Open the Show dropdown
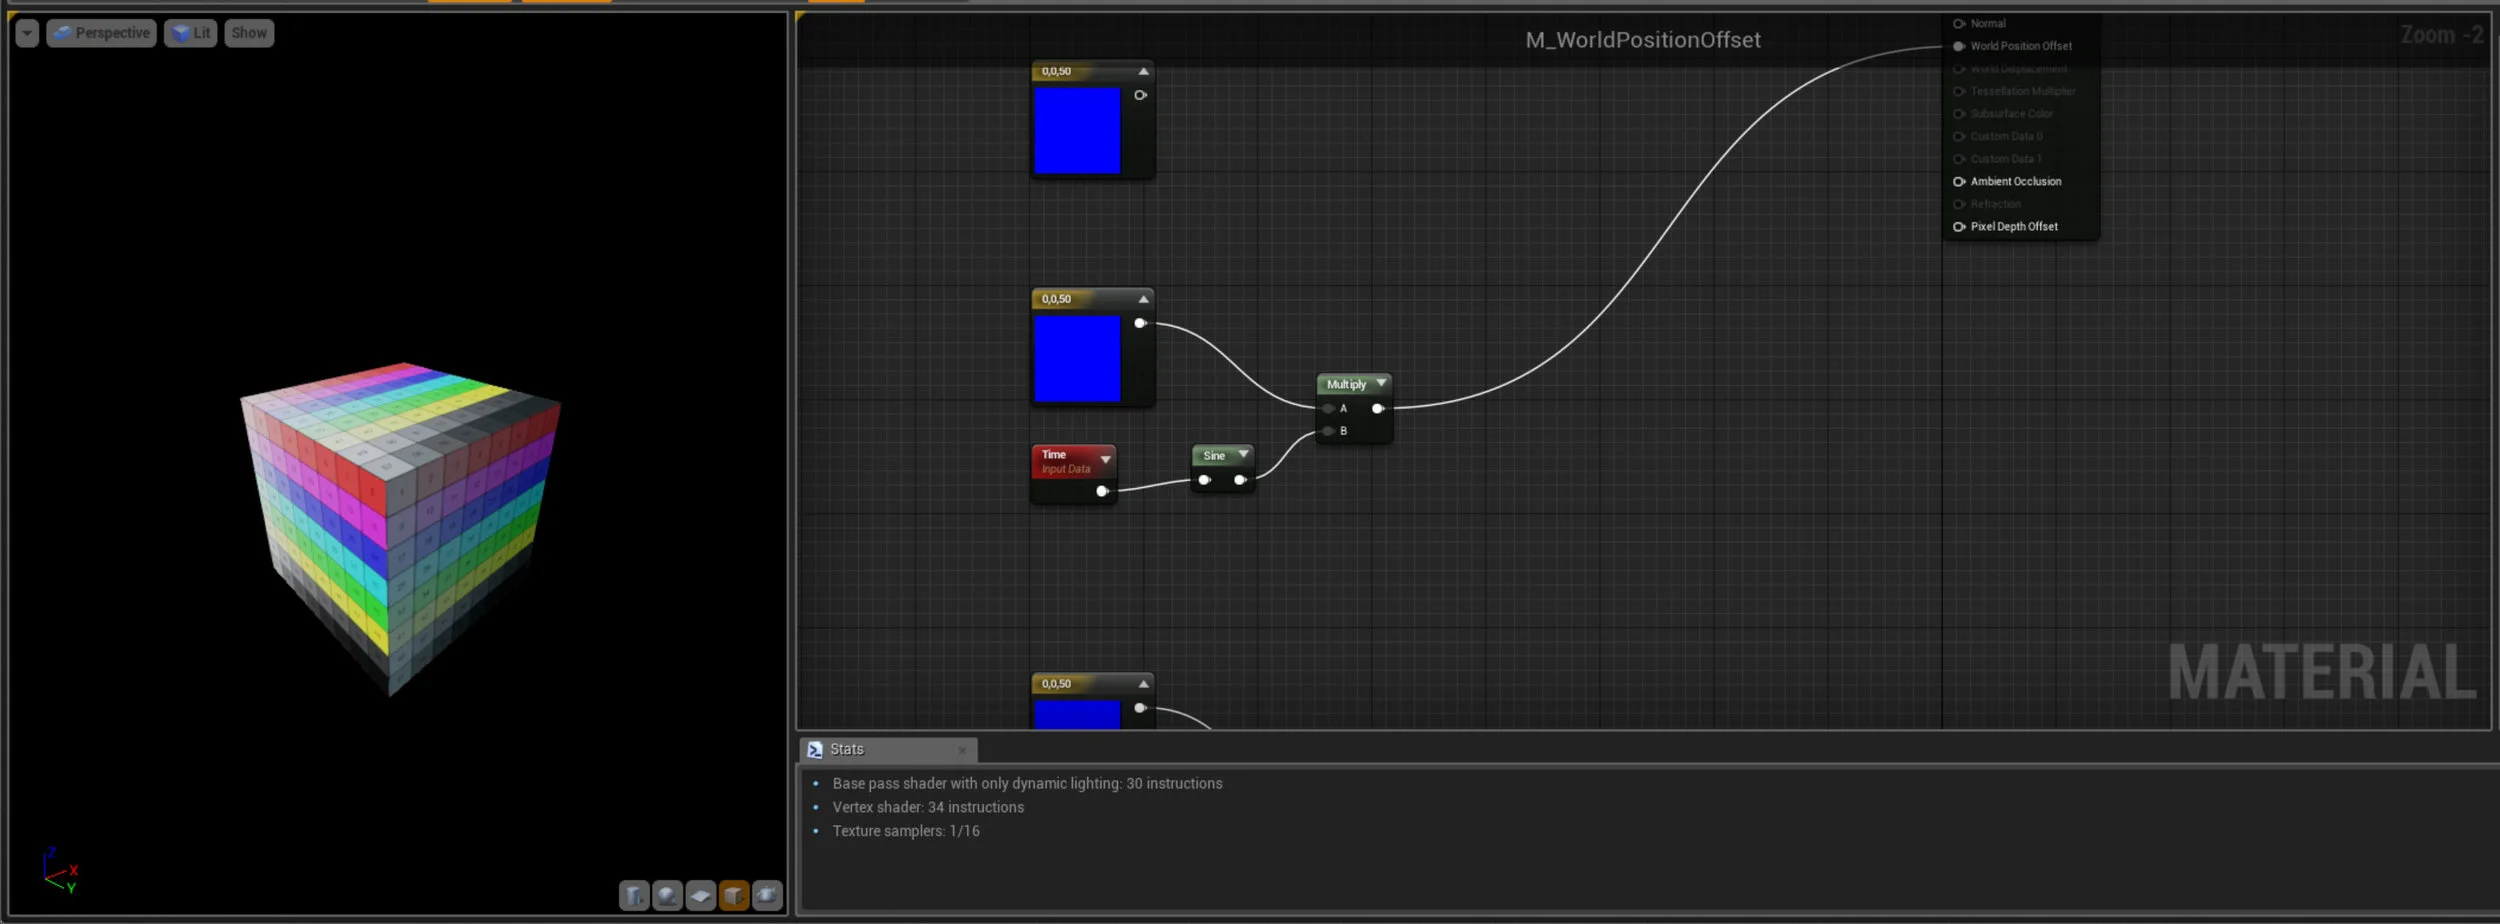Screen dimensions: 2500x924 pos(248,32)
